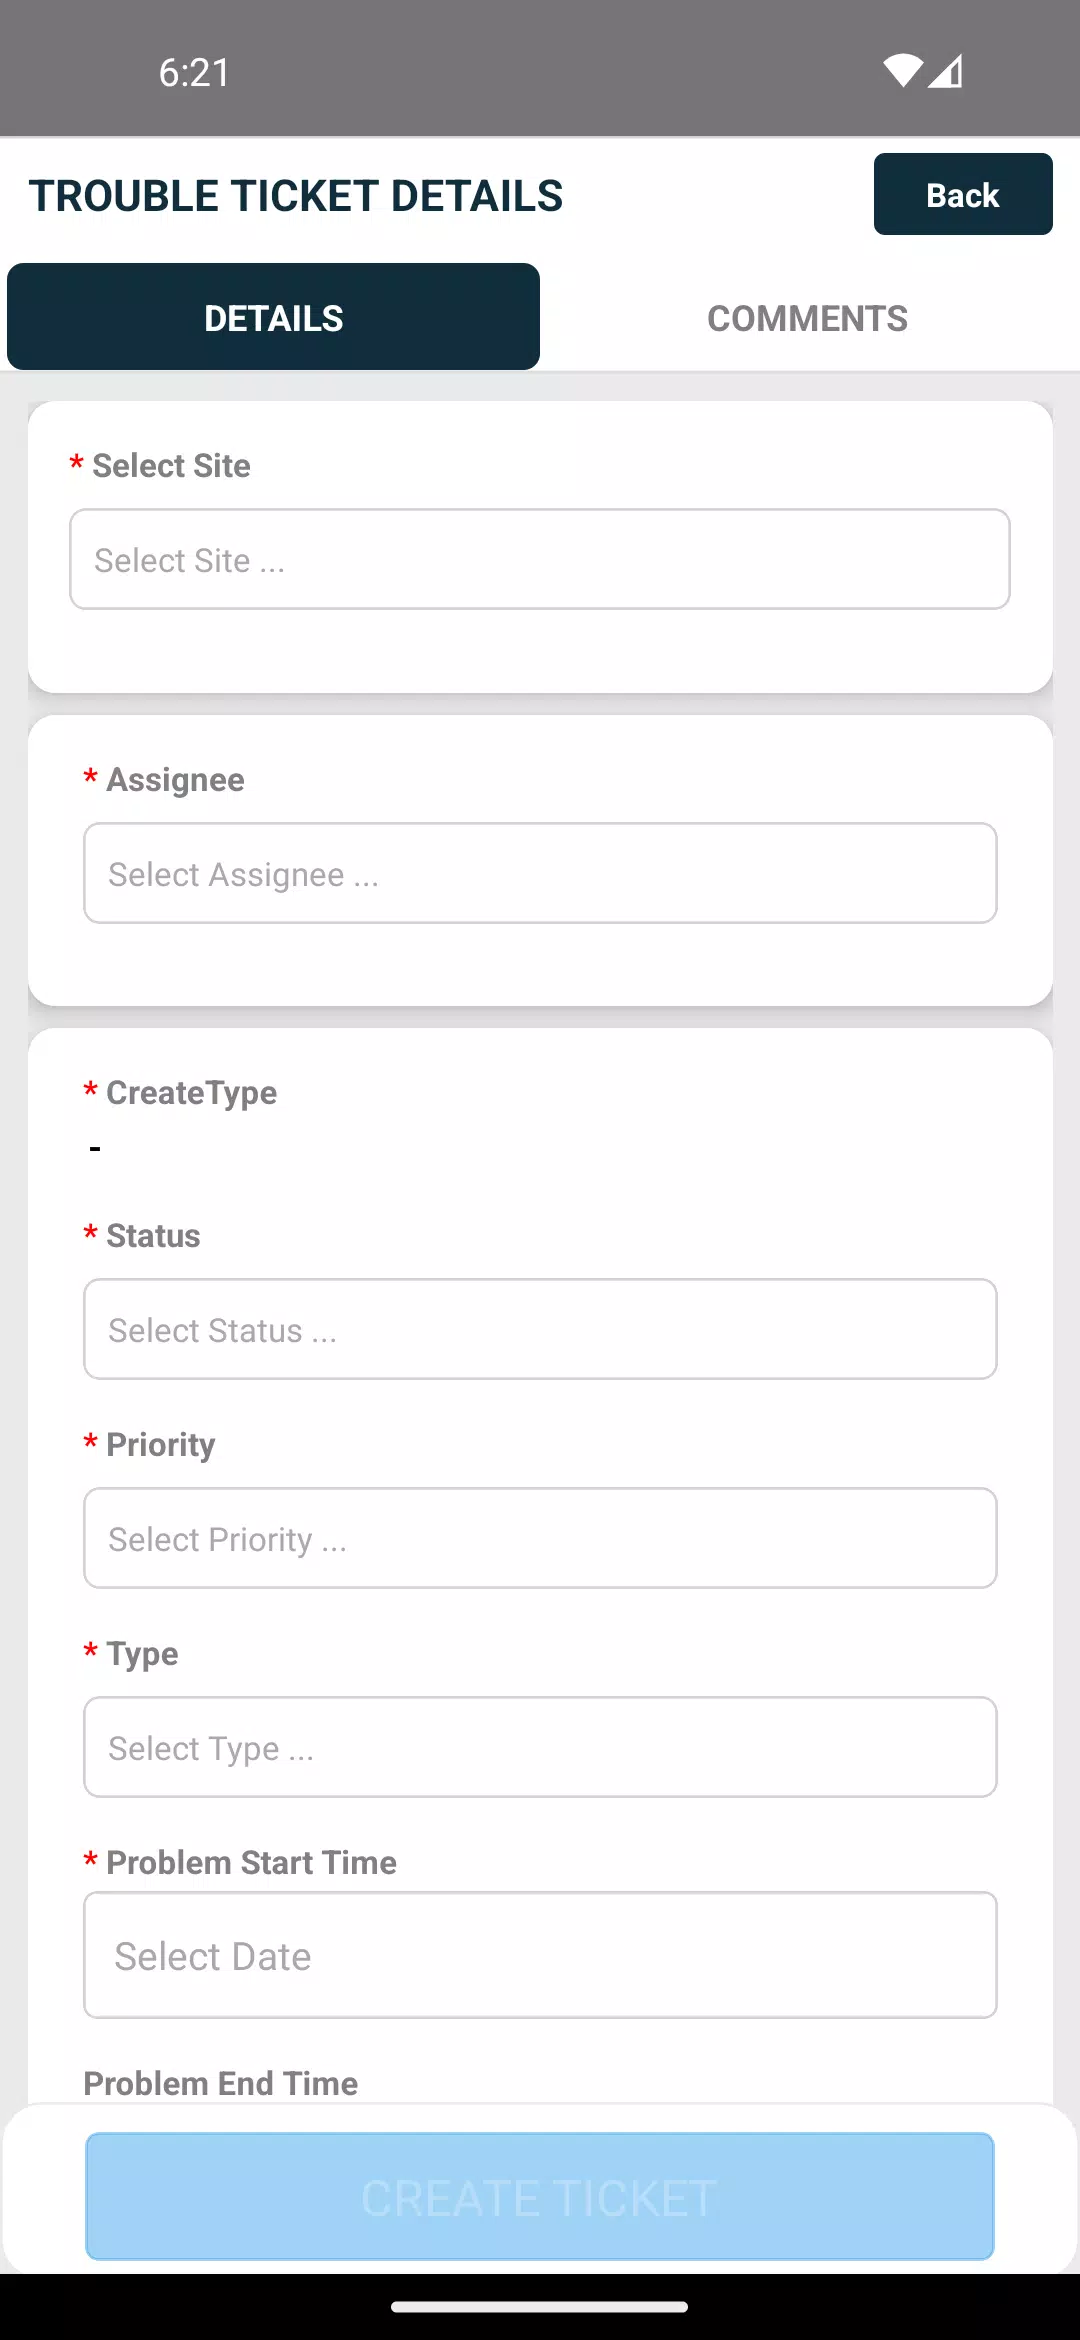Click the CreateType label
The height and width of the screenshot is (2340, 1080).
point(192,1093)
